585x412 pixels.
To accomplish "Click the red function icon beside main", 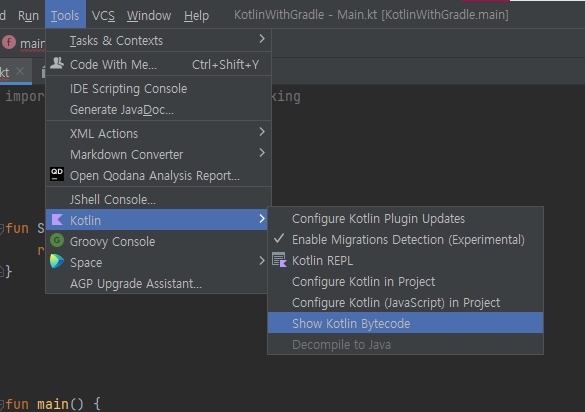I will click(x=9, y=42).
